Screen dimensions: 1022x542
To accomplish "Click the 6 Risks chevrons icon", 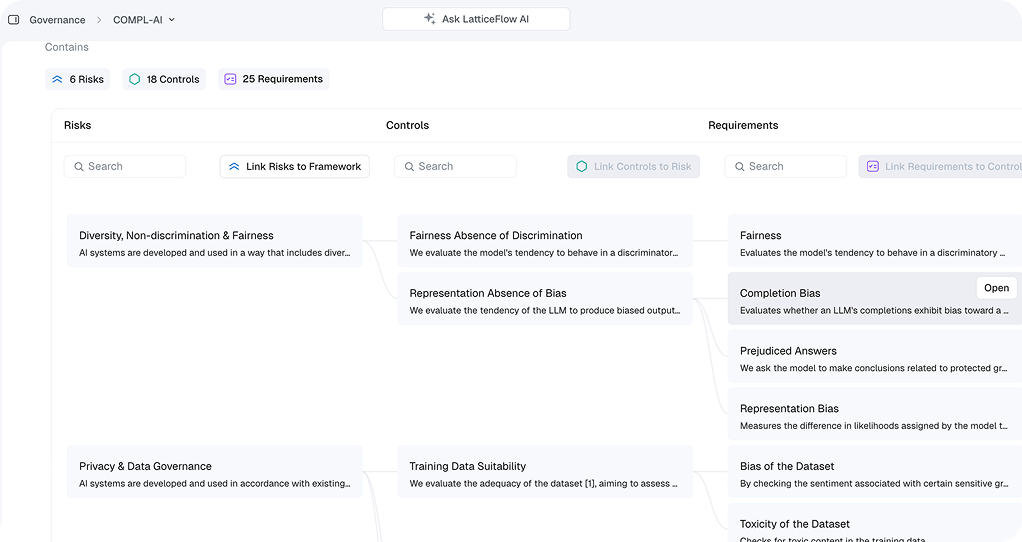I will click(57, 79).
